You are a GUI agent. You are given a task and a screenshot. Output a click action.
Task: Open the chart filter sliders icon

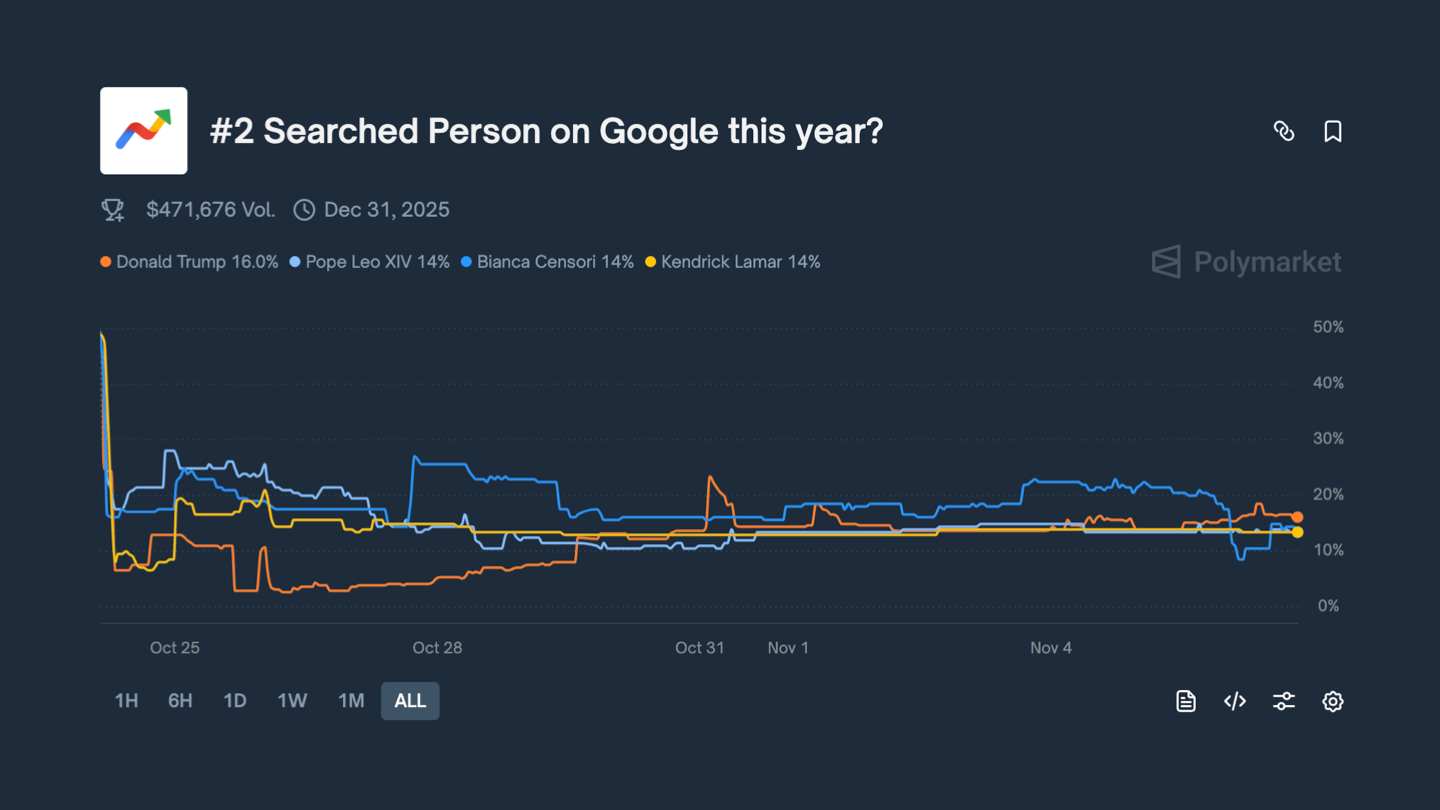[1284, 701]
